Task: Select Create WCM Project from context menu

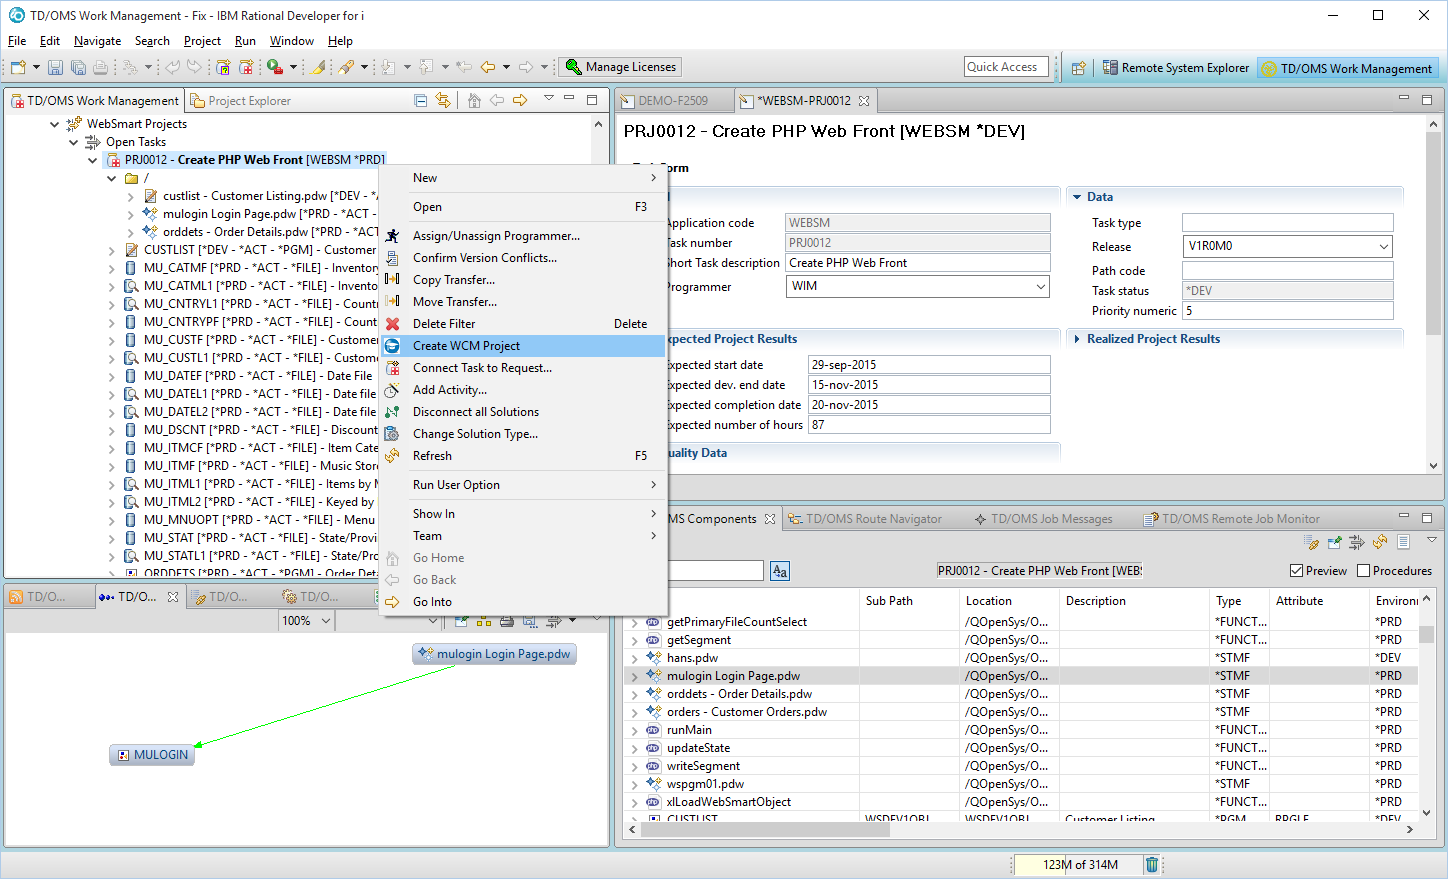Action: click(523, 346)
